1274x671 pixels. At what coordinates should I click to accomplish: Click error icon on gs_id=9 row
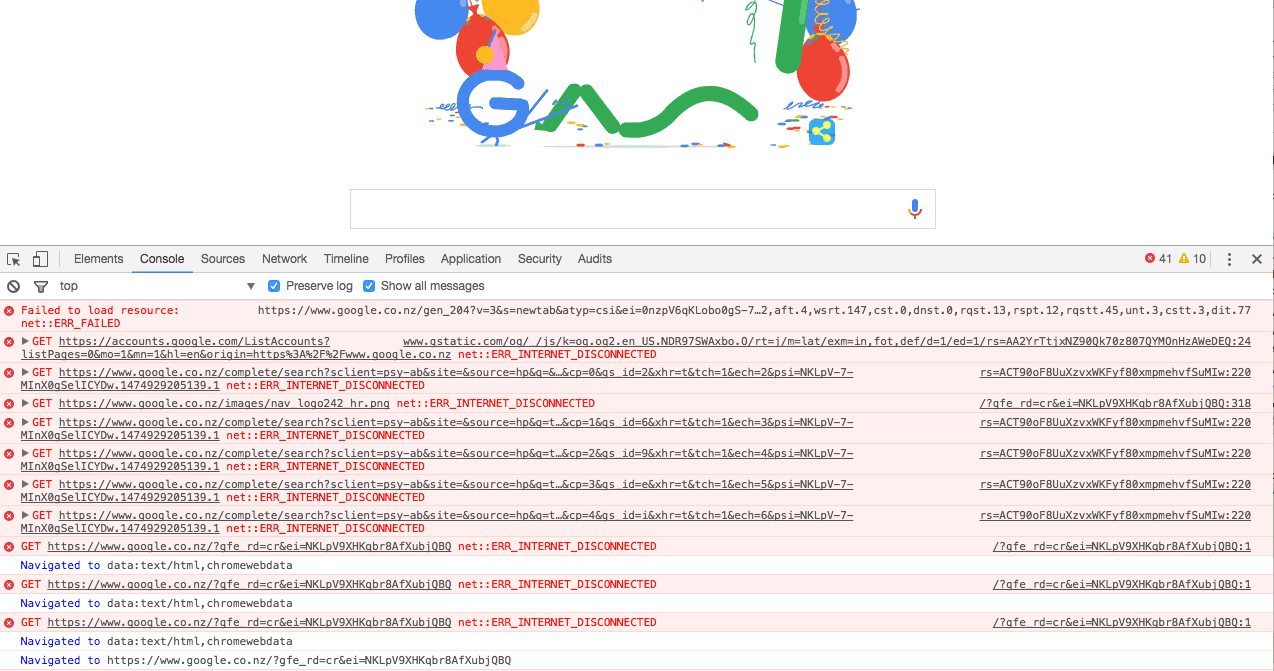pos(9,454)
